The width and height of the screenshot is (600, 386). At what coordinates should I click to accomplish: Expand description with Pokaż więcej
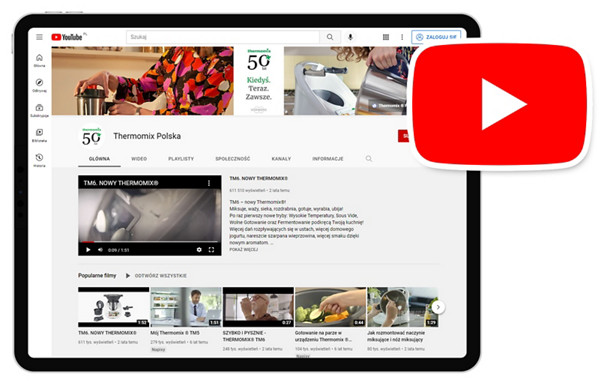[244, 249]
